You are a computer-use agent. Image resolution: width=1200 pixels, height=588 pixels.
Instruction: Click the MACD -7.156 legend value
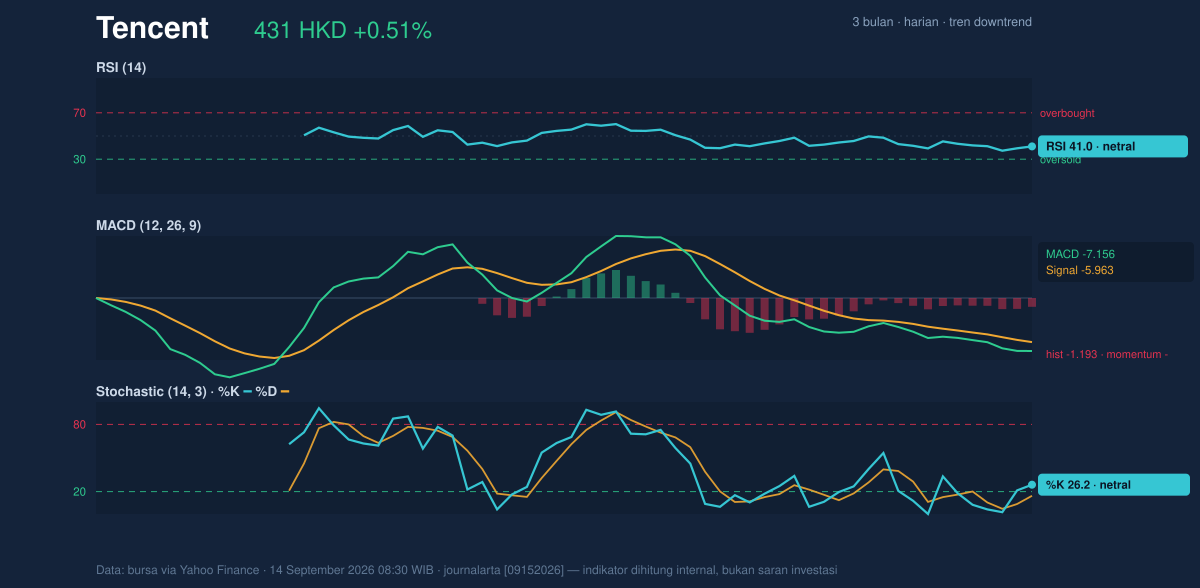(1080, 254)
